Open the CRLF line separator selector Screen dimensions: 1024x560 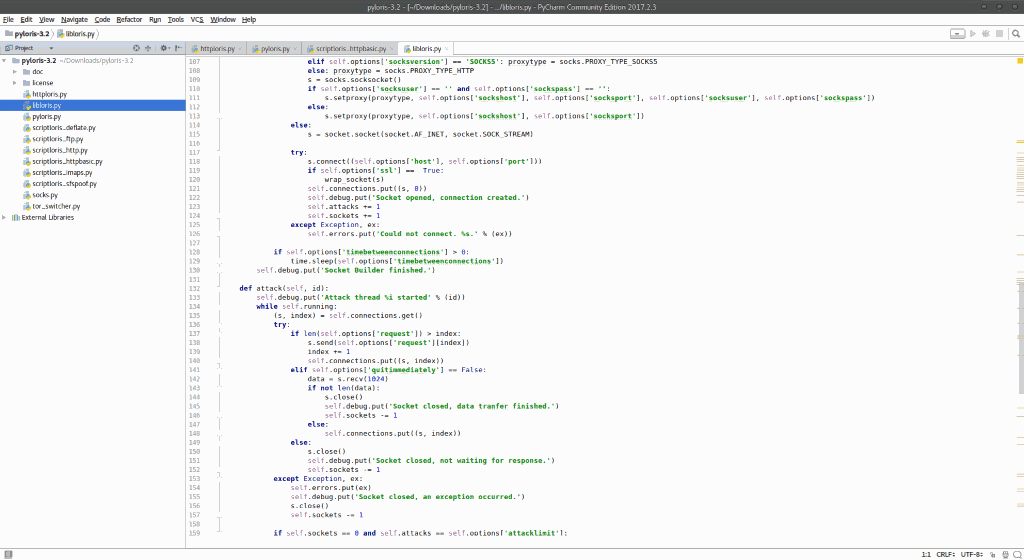coord(946,554)
